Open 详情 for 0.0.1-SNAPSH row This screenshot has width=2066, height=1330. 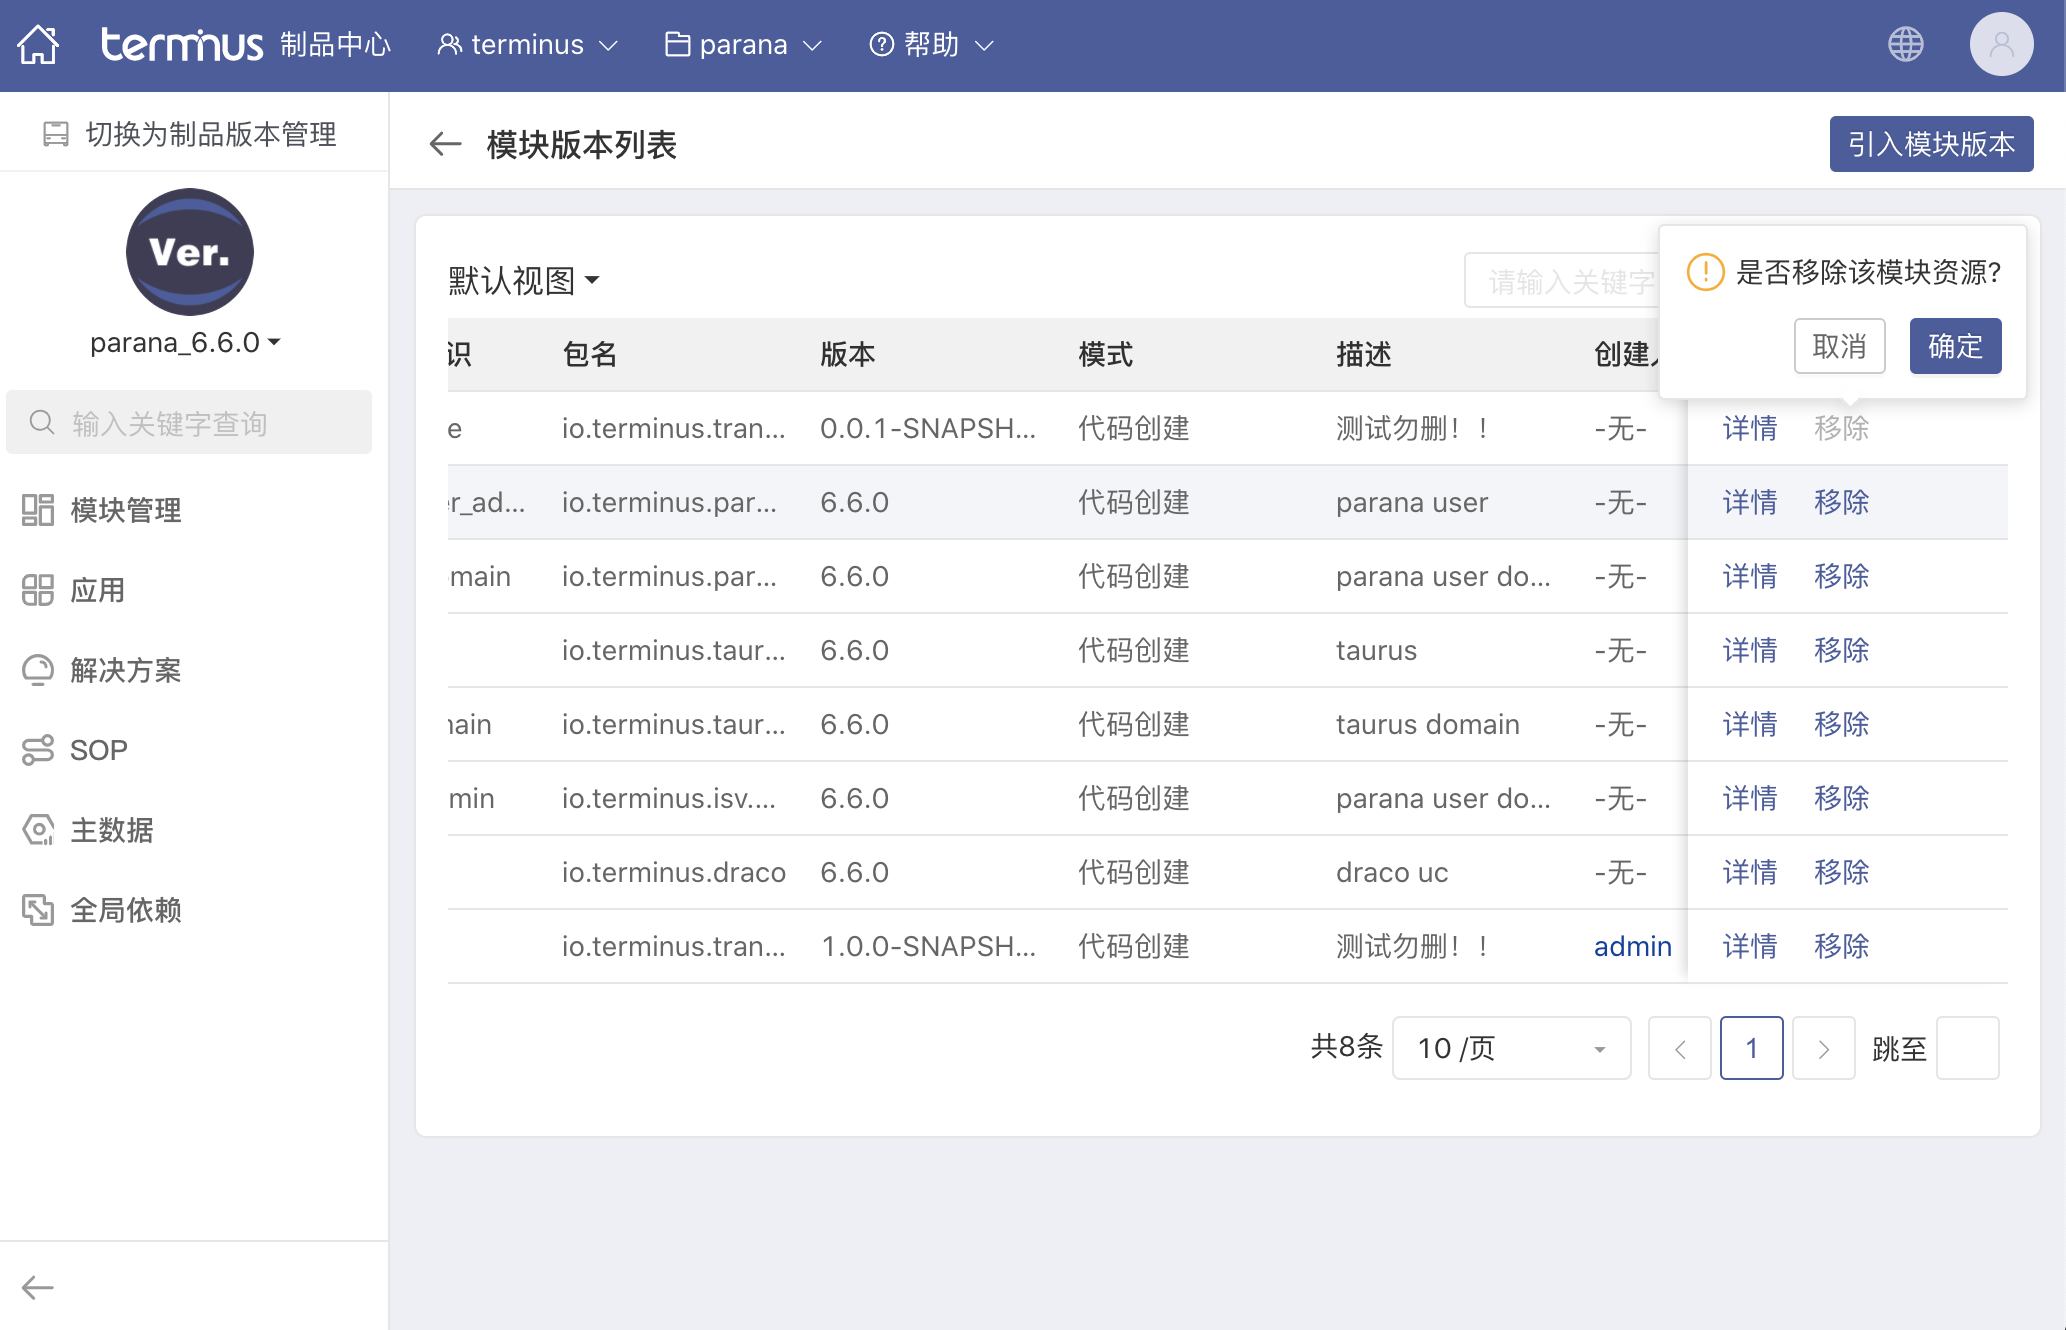pos(1749,428)
